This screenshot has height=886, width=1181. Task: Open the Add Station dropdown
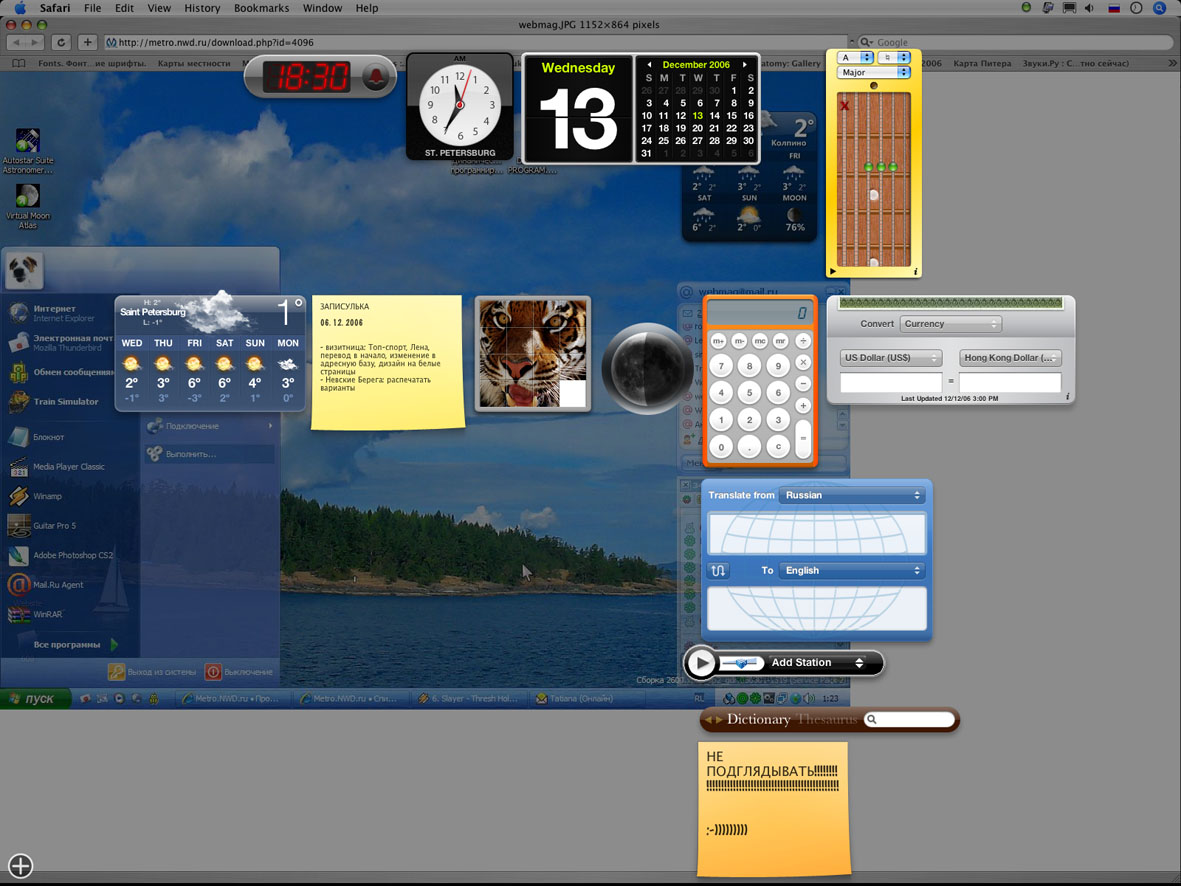(817, 663)
